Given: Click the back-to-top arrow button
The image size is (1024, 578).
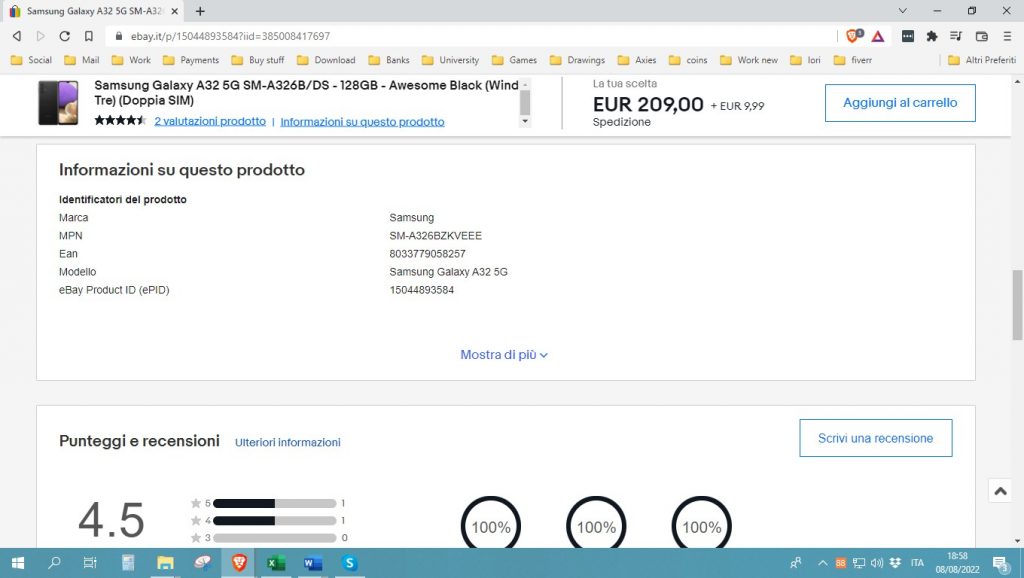Looking at the screenshot, I should point(1000,490).
